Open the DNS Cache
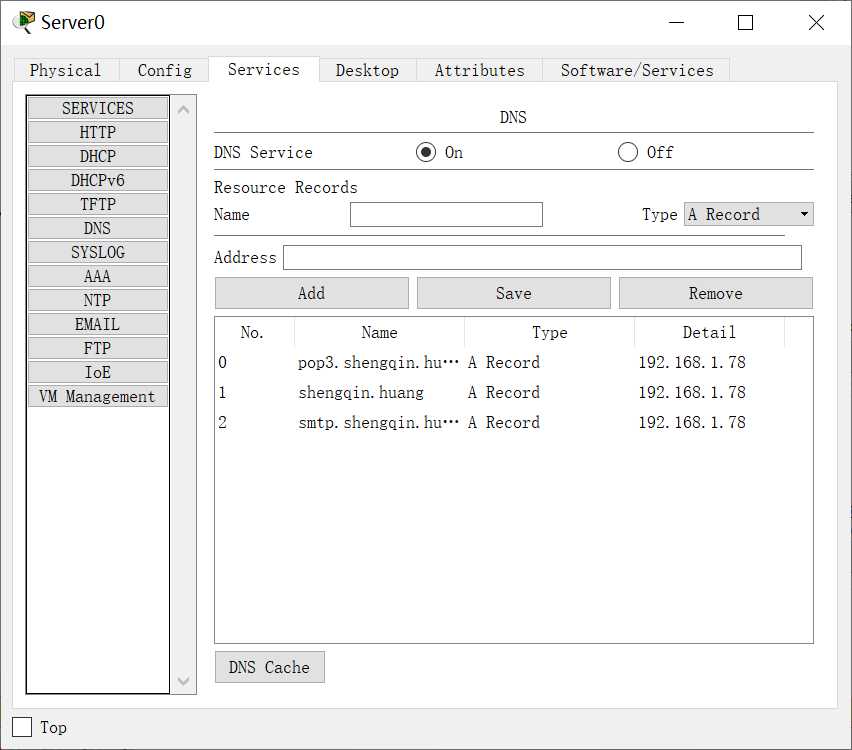Screen dimensions: 852x750 coord(270,667)
